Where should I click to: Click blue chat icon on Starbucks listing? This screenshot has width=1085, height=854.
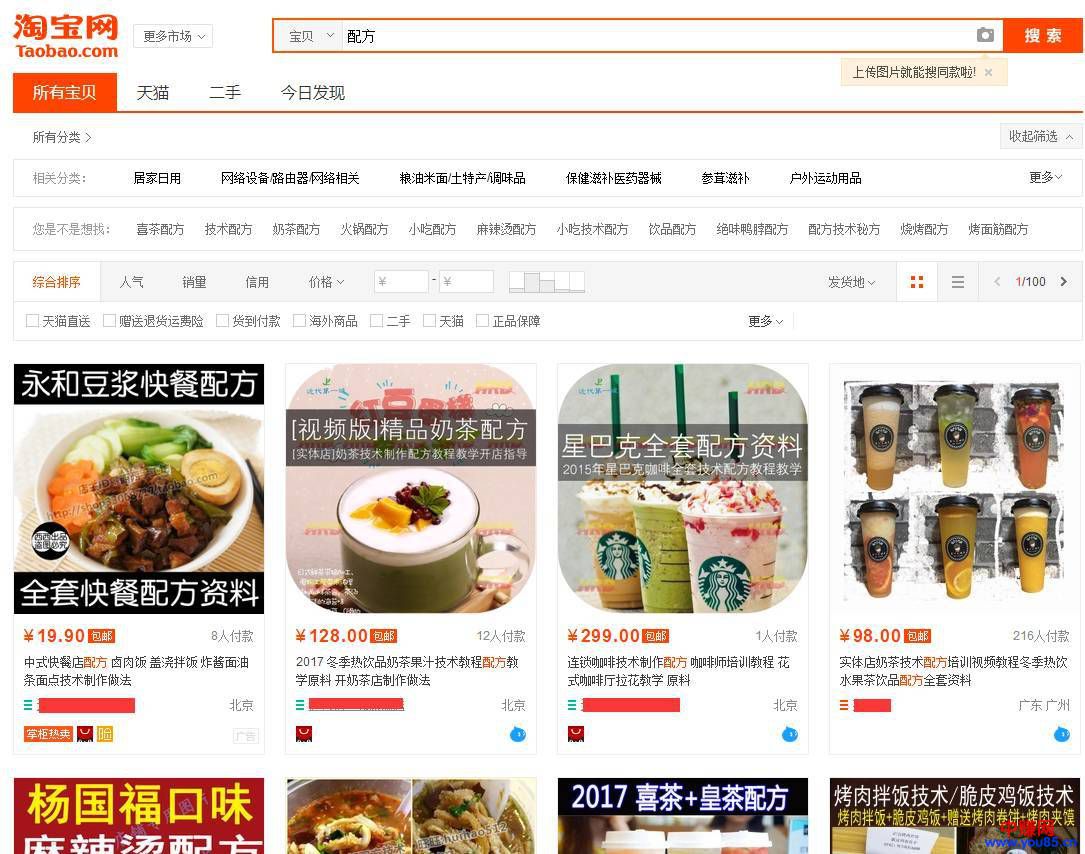click(790, 734)
